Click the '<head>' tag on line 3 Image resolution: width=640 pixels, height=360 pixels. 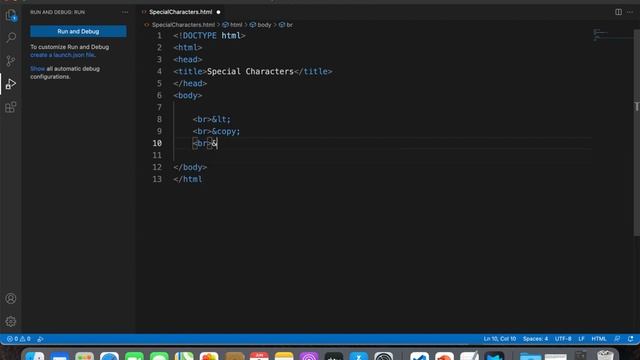coord(188,60)
